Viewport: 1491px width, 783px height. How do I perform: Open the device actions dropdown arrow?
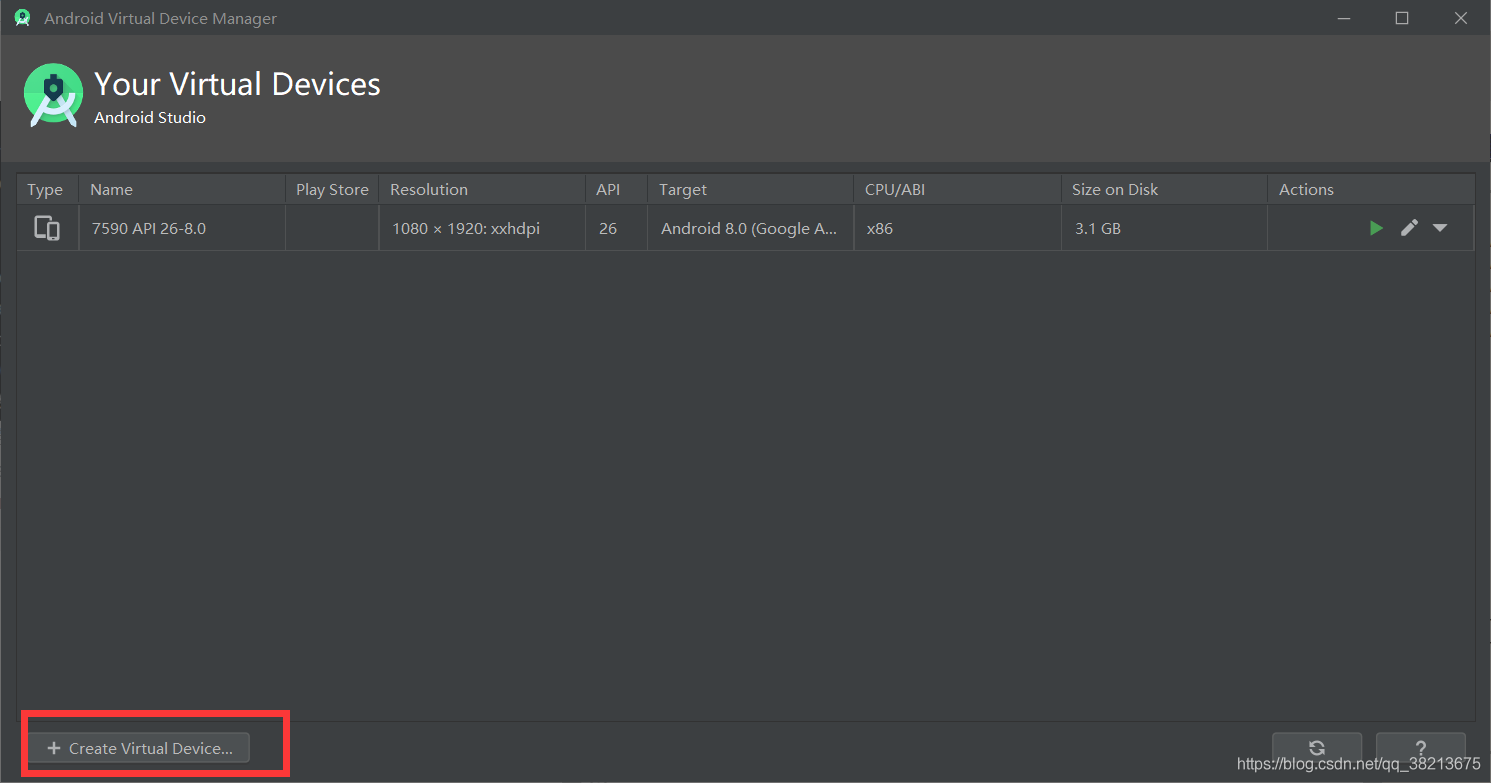pyautogui.click(x=1440, y=228)
